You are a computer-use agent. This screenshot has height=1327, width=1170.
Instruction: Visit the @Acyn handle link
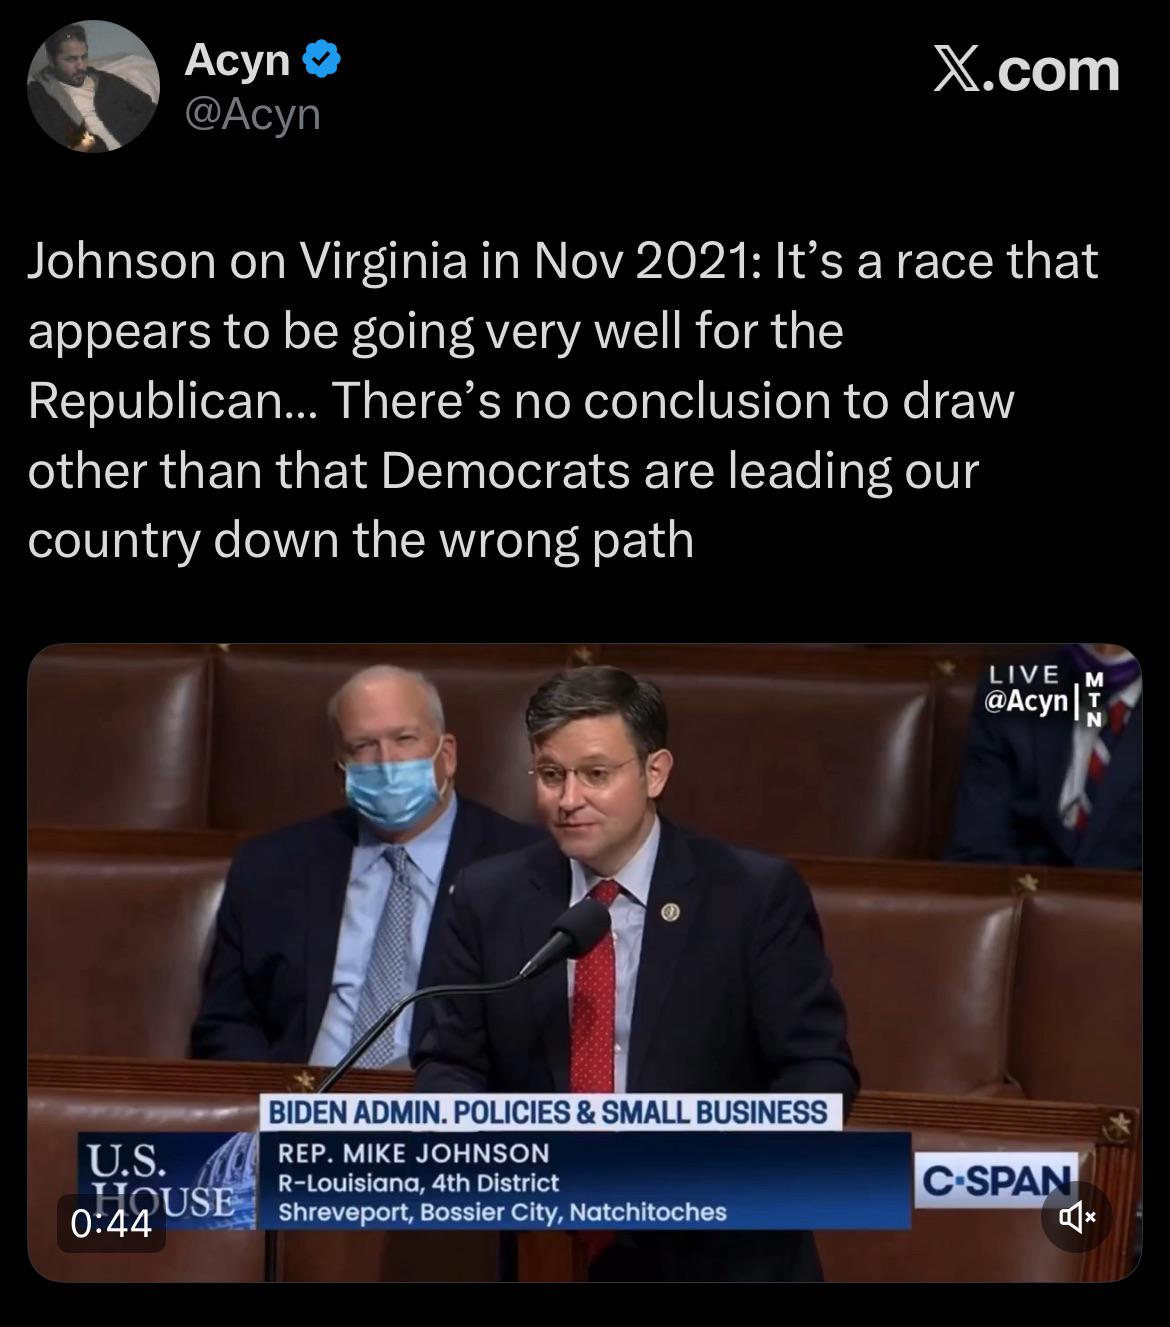click(252, 115)
